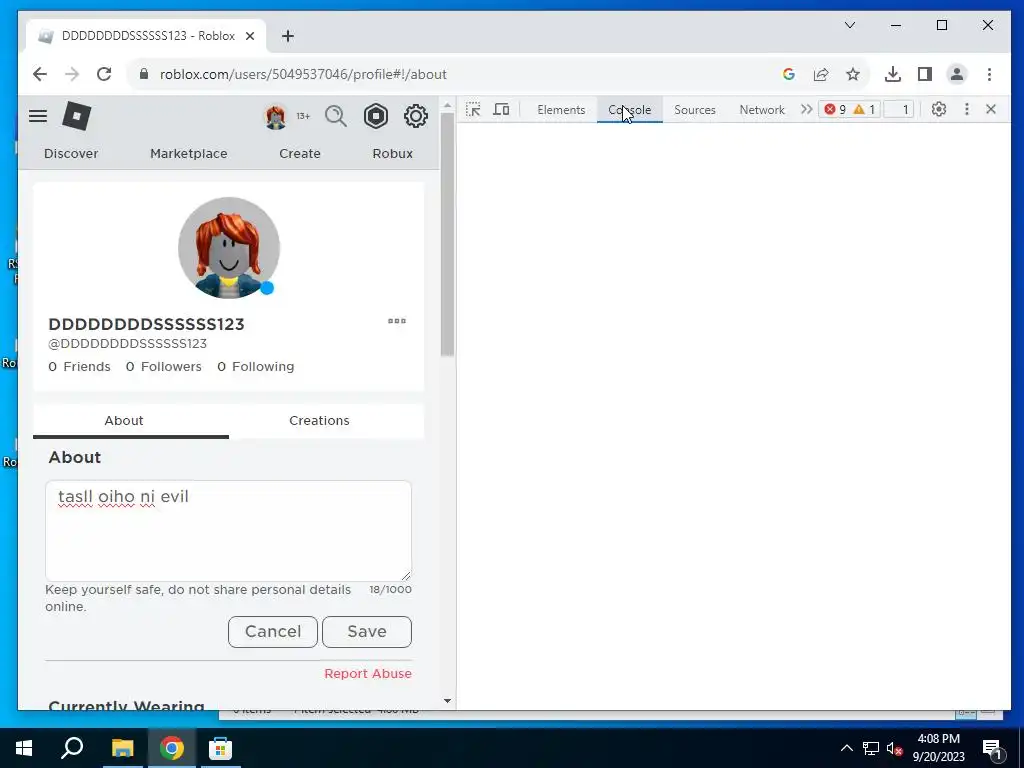Go to Create page

(300, 153)
